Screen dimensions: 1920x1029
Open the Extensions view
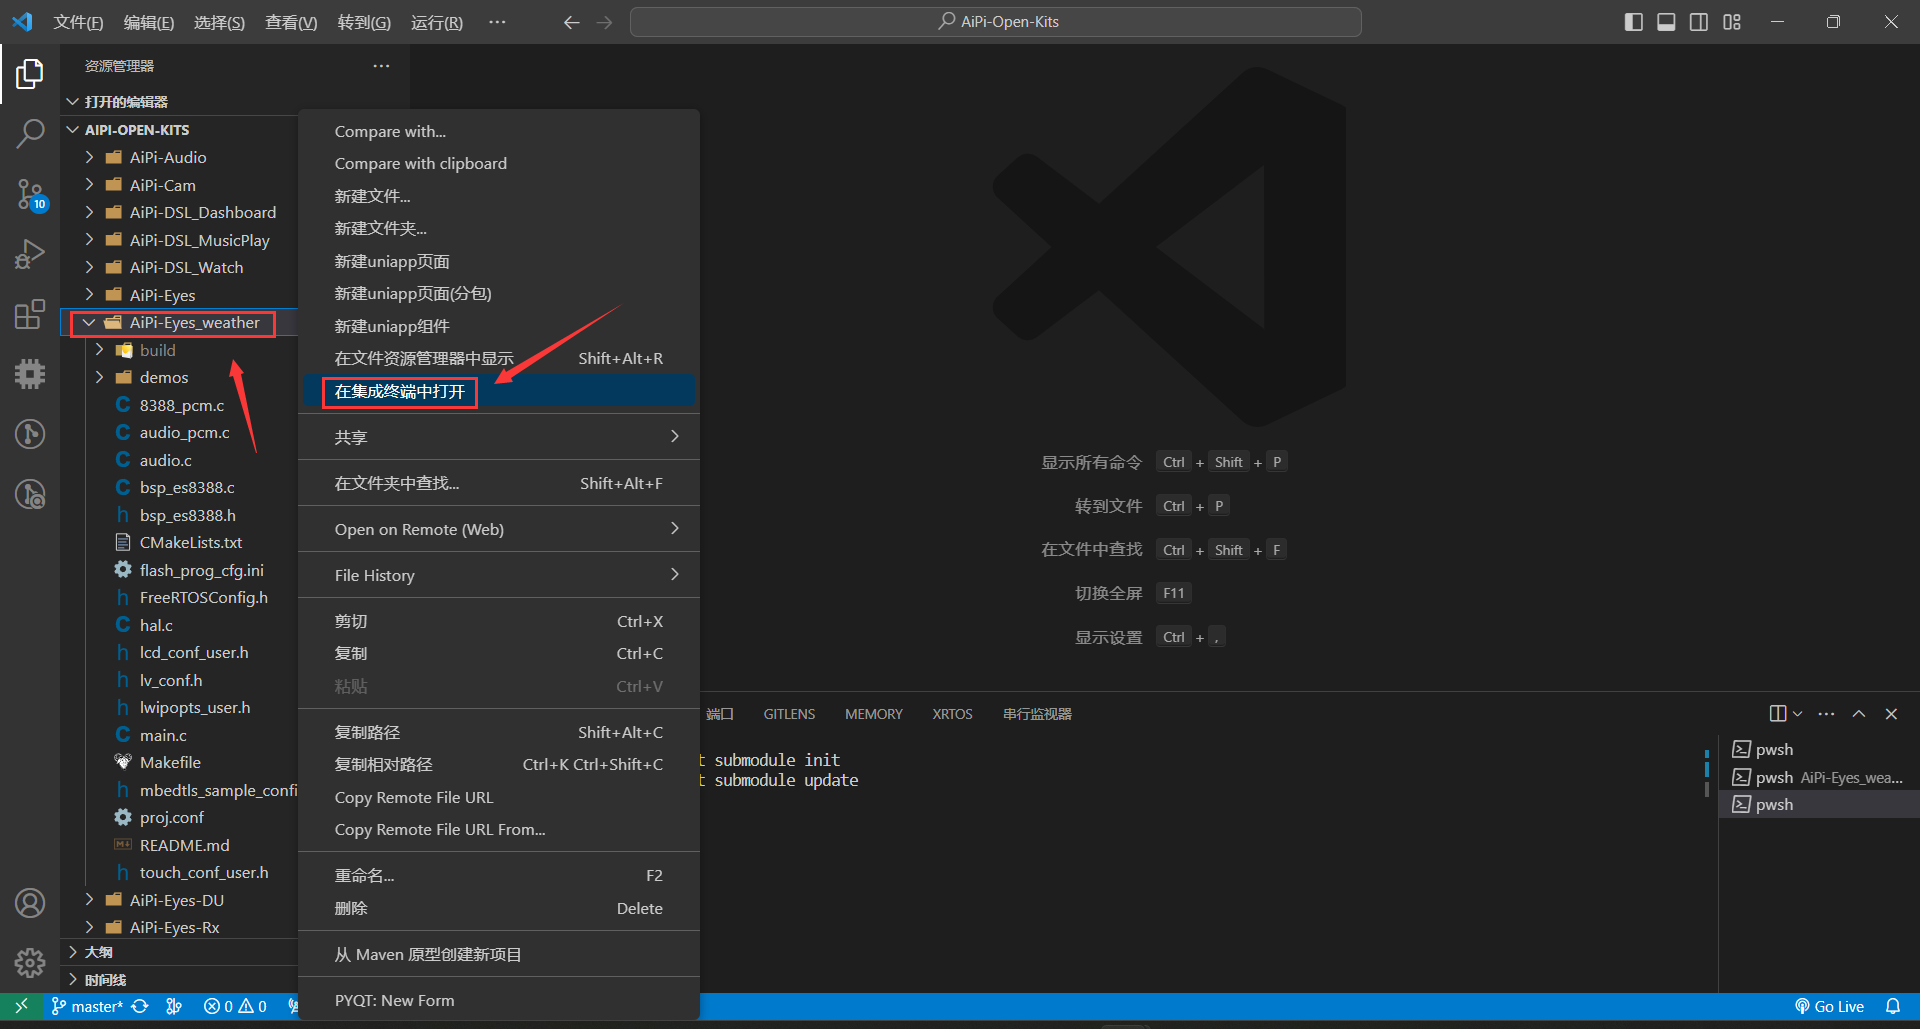coord(30,314)
